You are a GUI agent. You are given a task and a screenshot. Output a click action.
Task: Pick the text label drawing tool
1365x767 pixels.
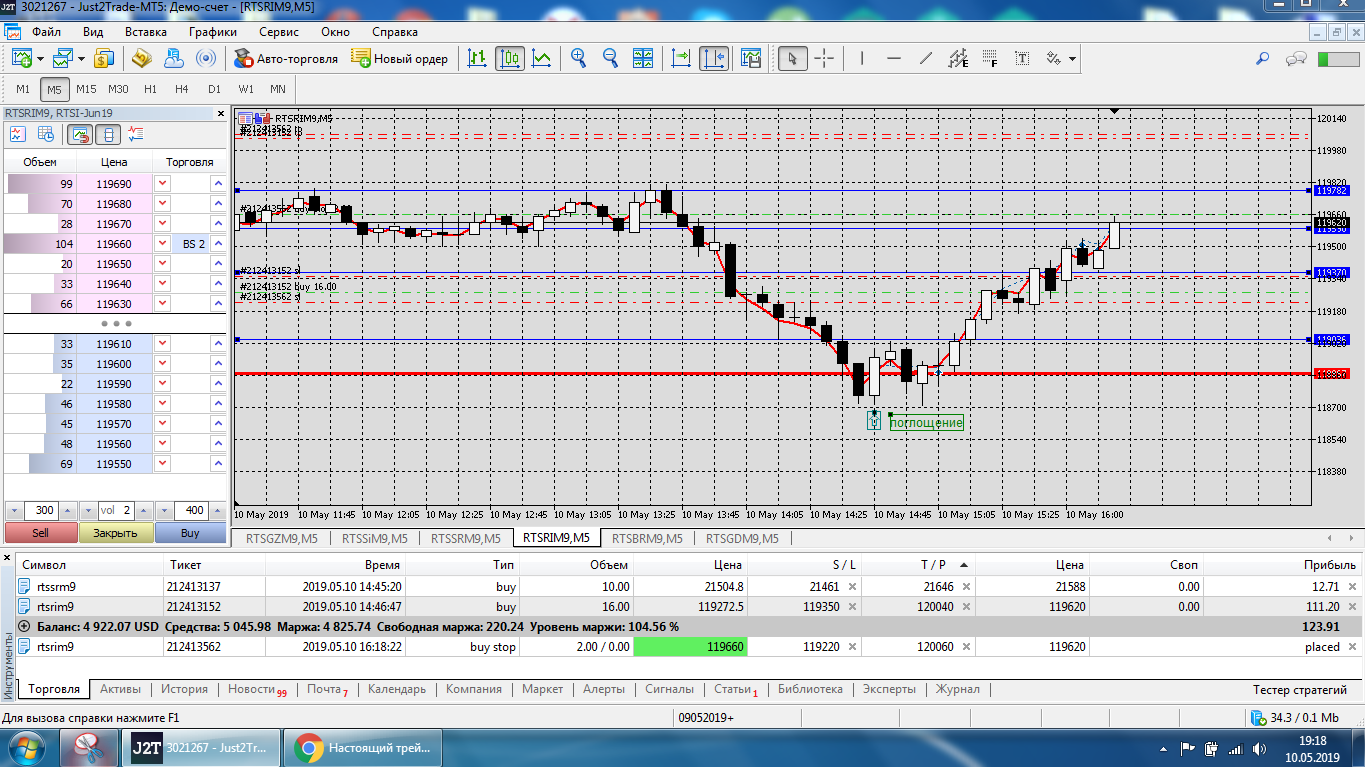(x=1022, y=58)
